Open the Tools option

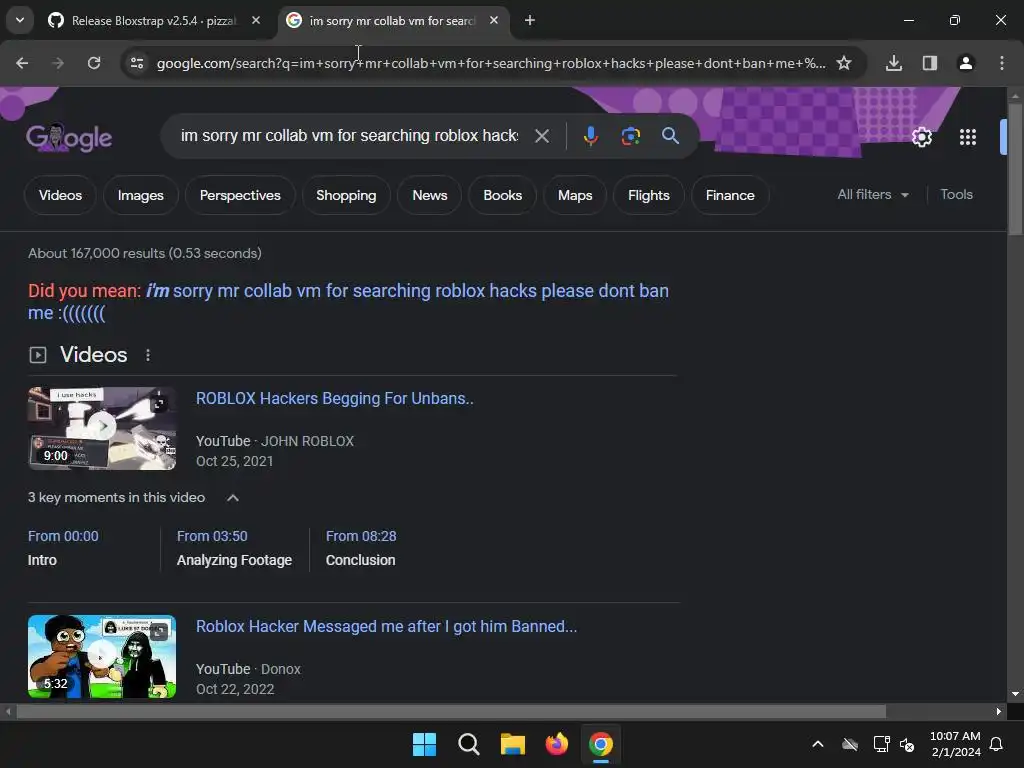point(956,195)
